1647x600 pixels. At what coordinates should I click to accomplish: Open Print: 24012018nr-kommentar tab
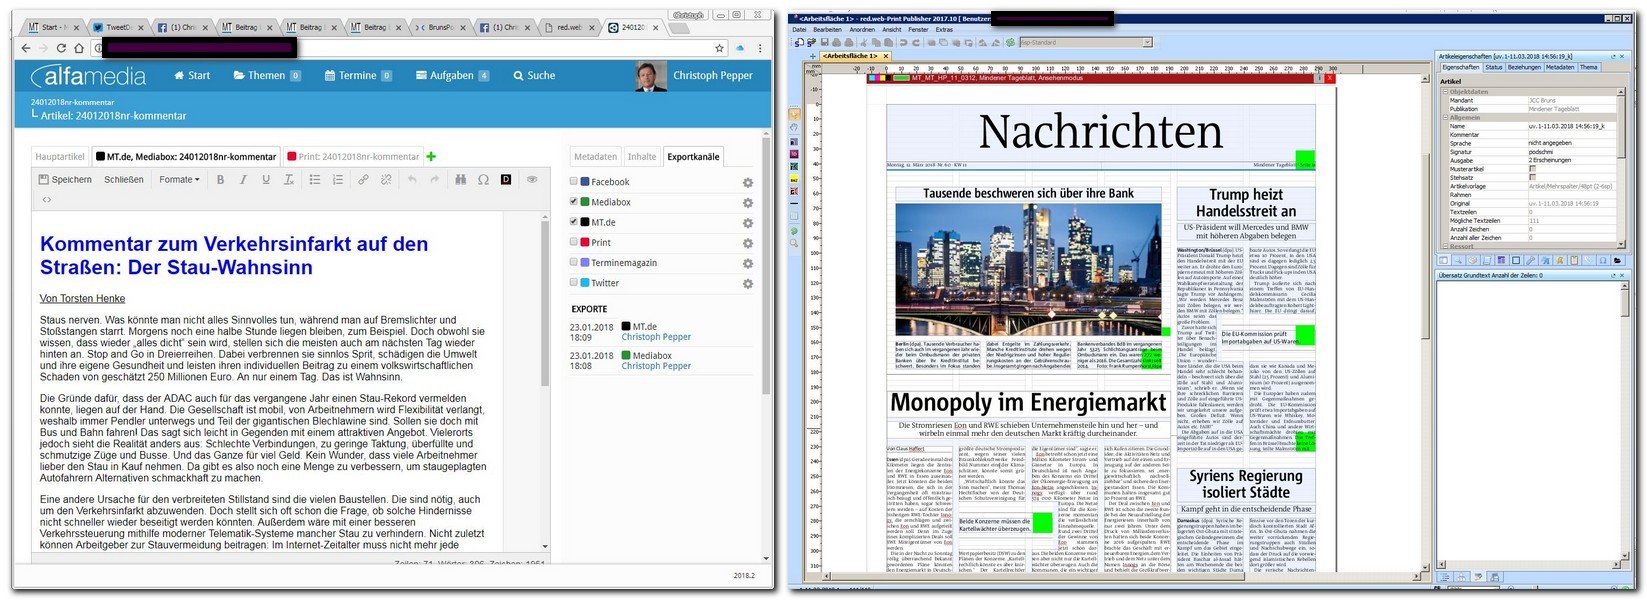point(354,157)
